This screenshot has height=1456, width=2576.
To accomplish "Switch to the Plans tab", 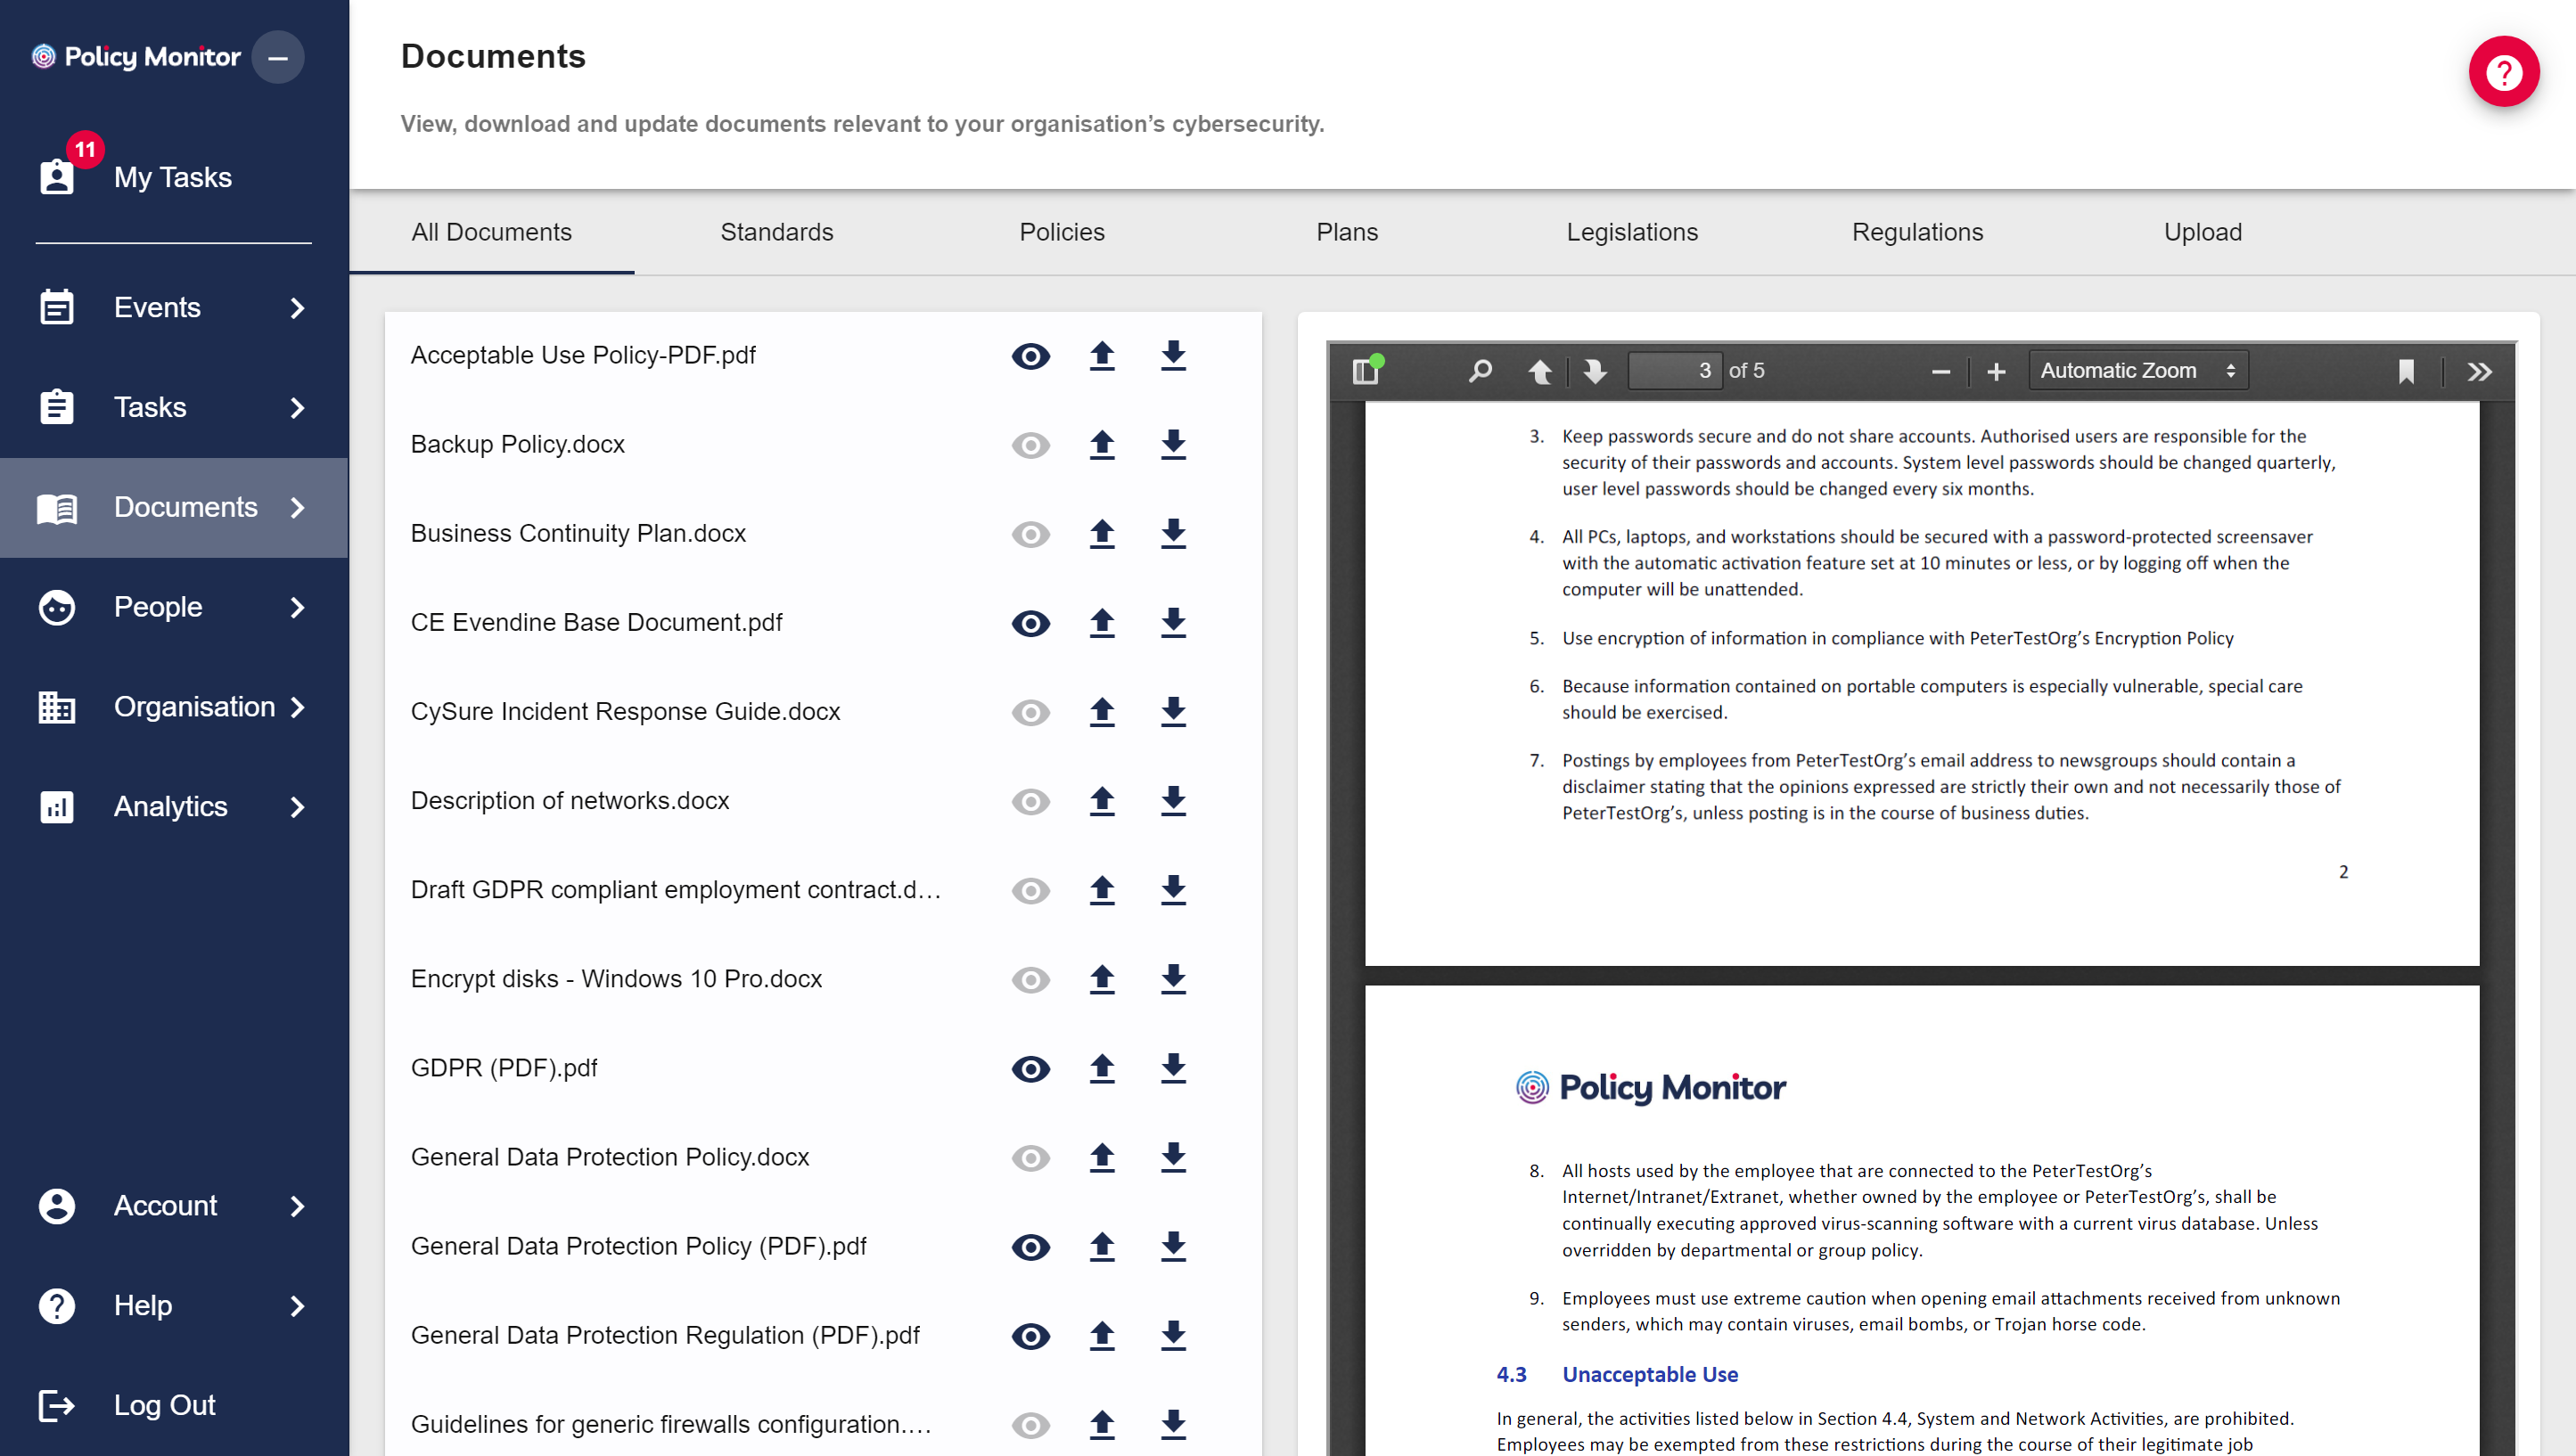I will pyautogui.click(x=1347, y=232).
